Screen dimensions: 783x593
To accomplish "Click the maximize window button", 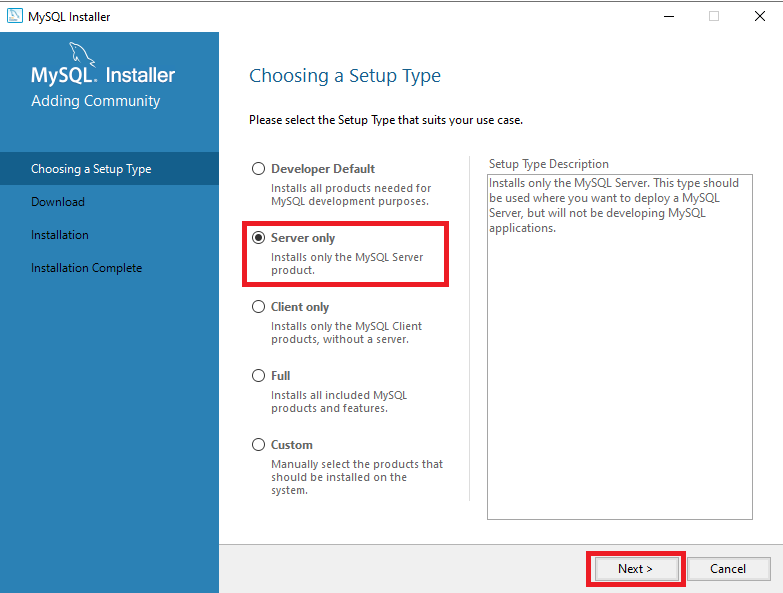I will (x=714, y=16).
